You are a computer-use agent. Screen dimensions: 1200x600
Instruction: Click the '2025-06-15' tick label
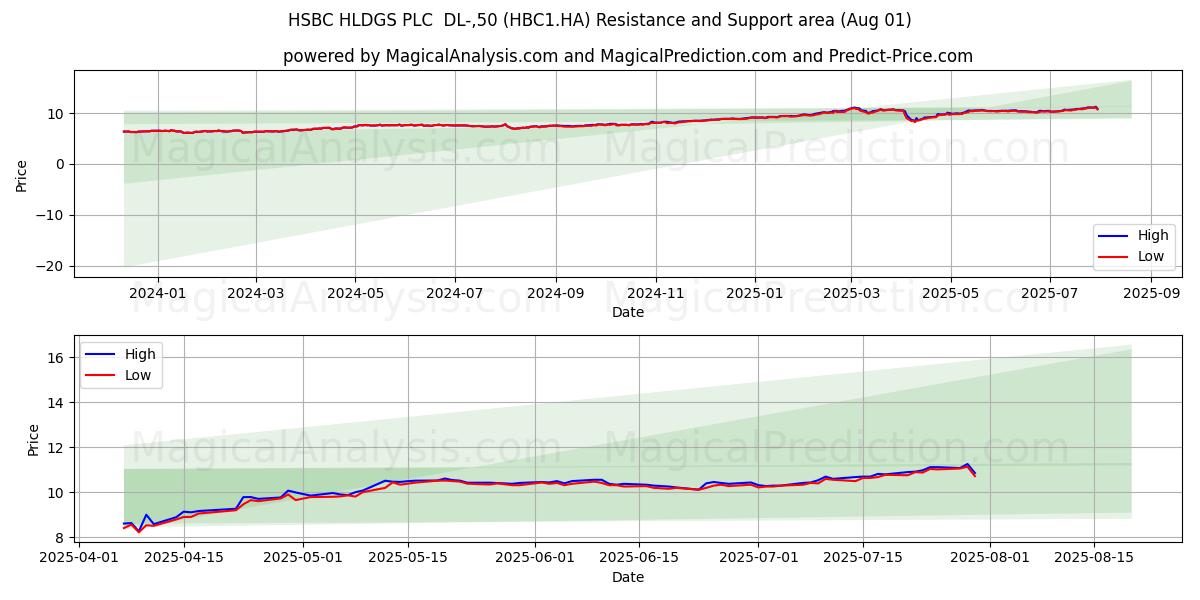tap(641, 558)
